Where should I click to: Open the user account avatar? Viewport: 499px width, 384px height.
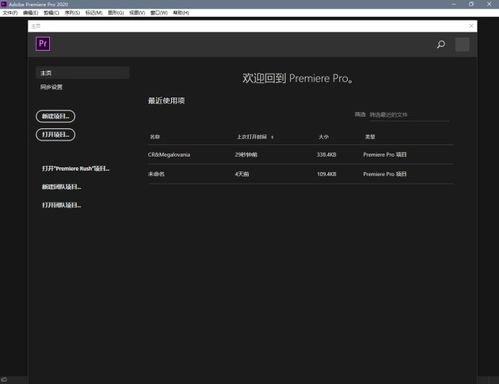[462, 44]
